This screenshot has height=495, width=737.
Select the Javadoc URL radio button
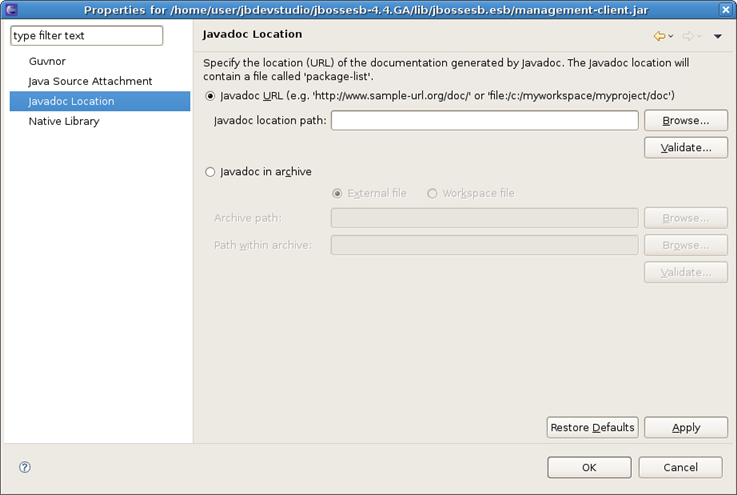pos(210,96)
